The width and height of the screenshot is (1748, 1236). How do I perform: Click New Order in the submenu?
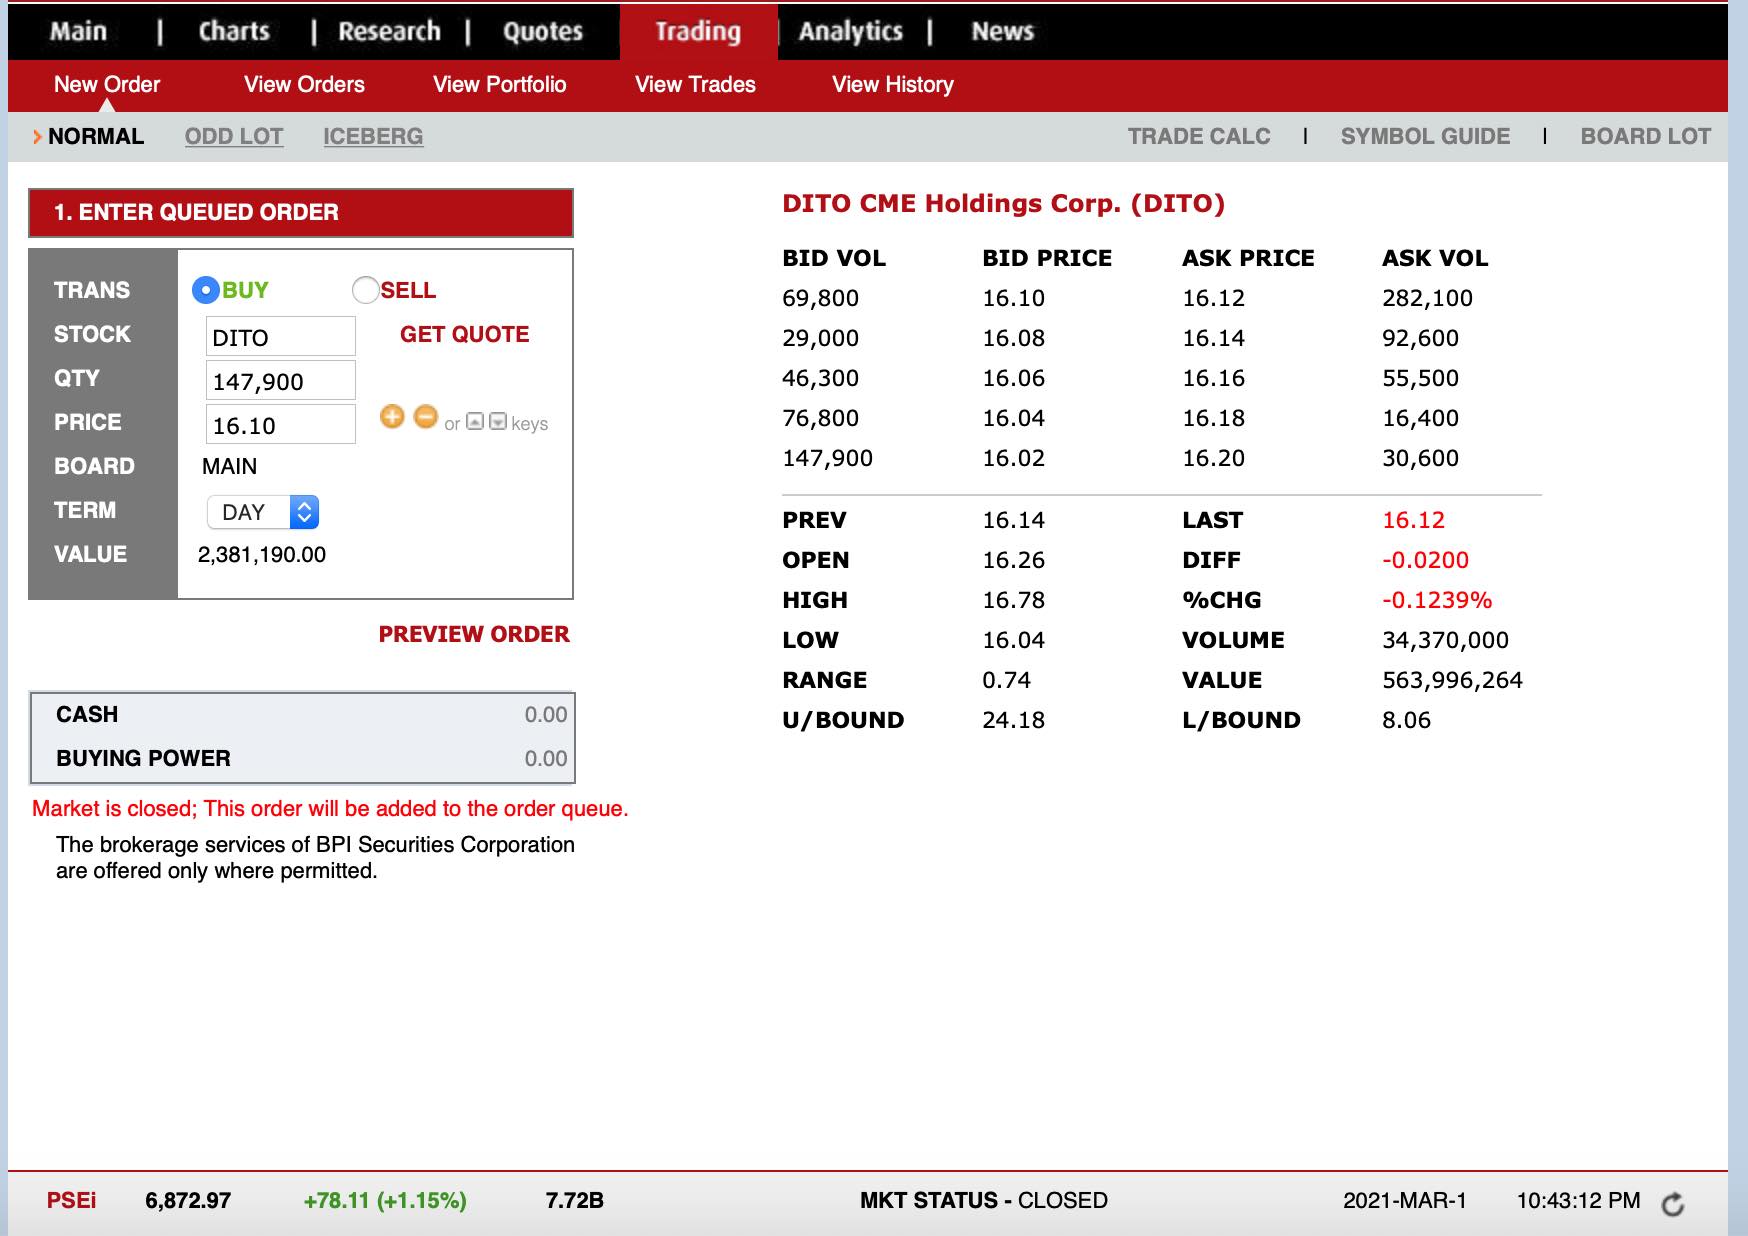tap(107, 84)
